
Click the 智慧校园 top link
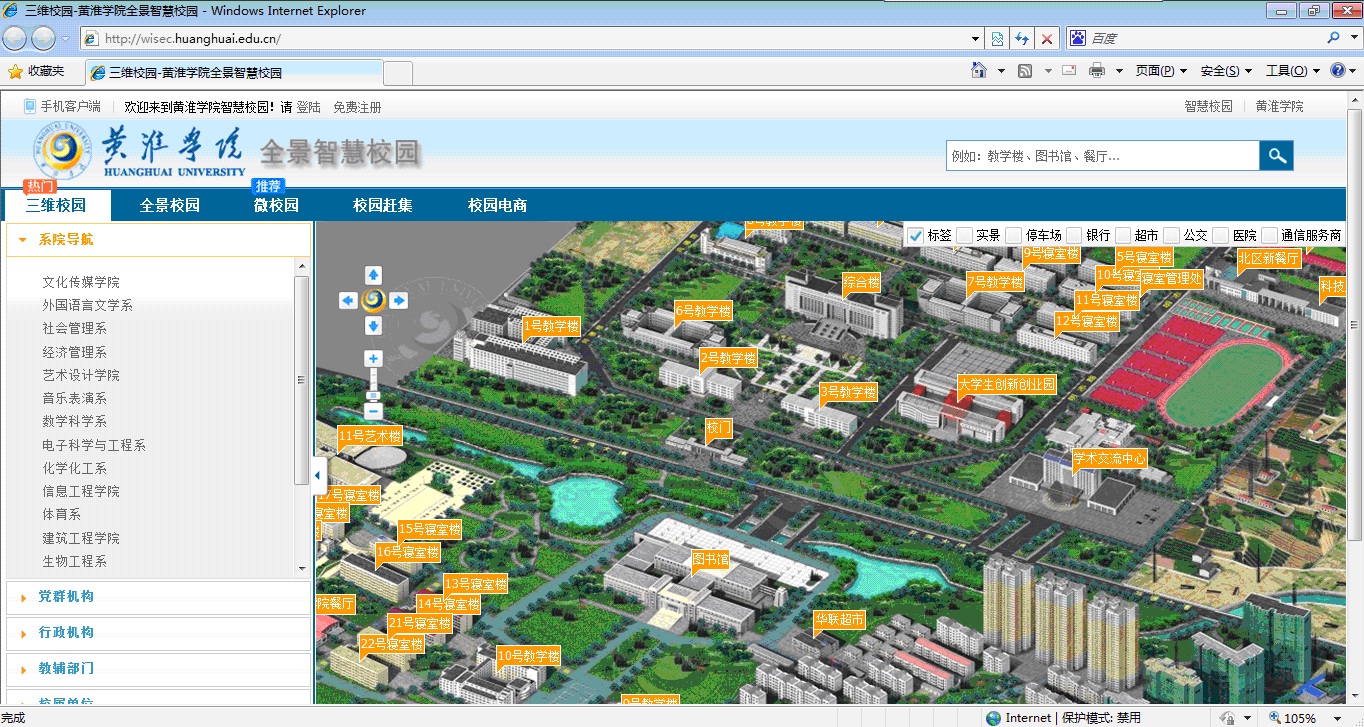[1208, 106]
